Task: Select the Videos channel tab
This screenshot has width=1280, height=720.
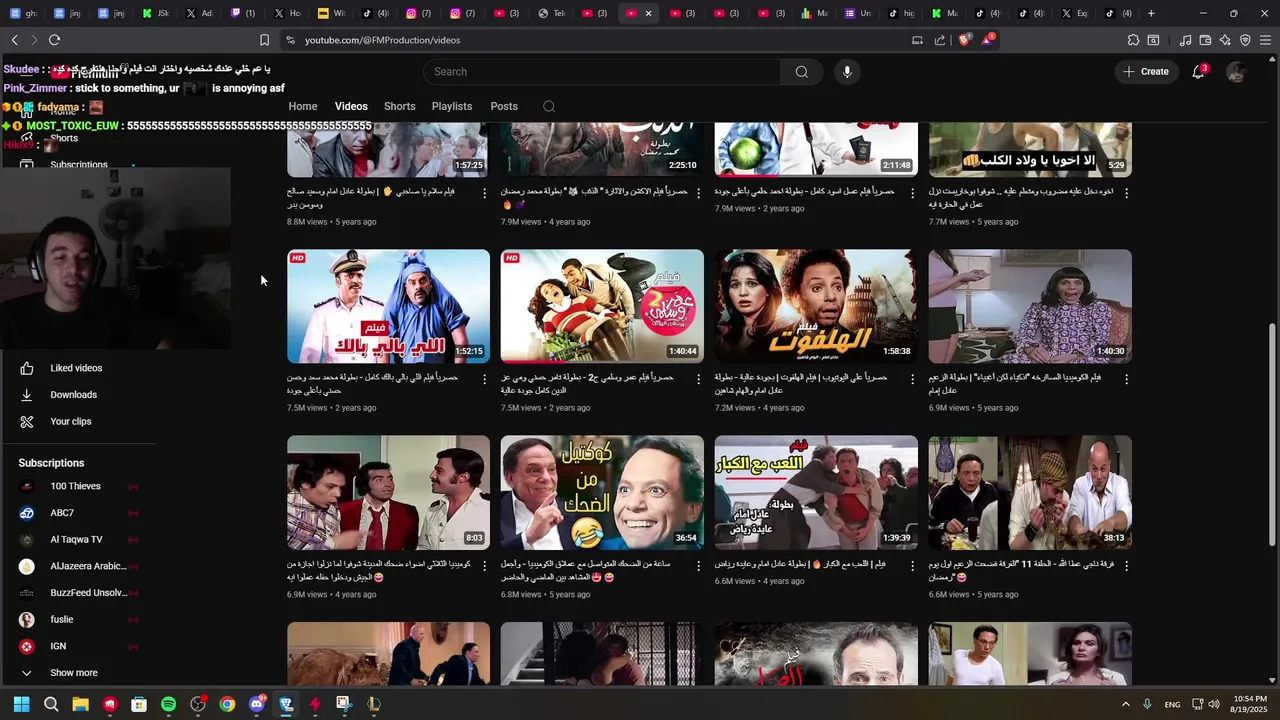Action: (x=351, y=106)
